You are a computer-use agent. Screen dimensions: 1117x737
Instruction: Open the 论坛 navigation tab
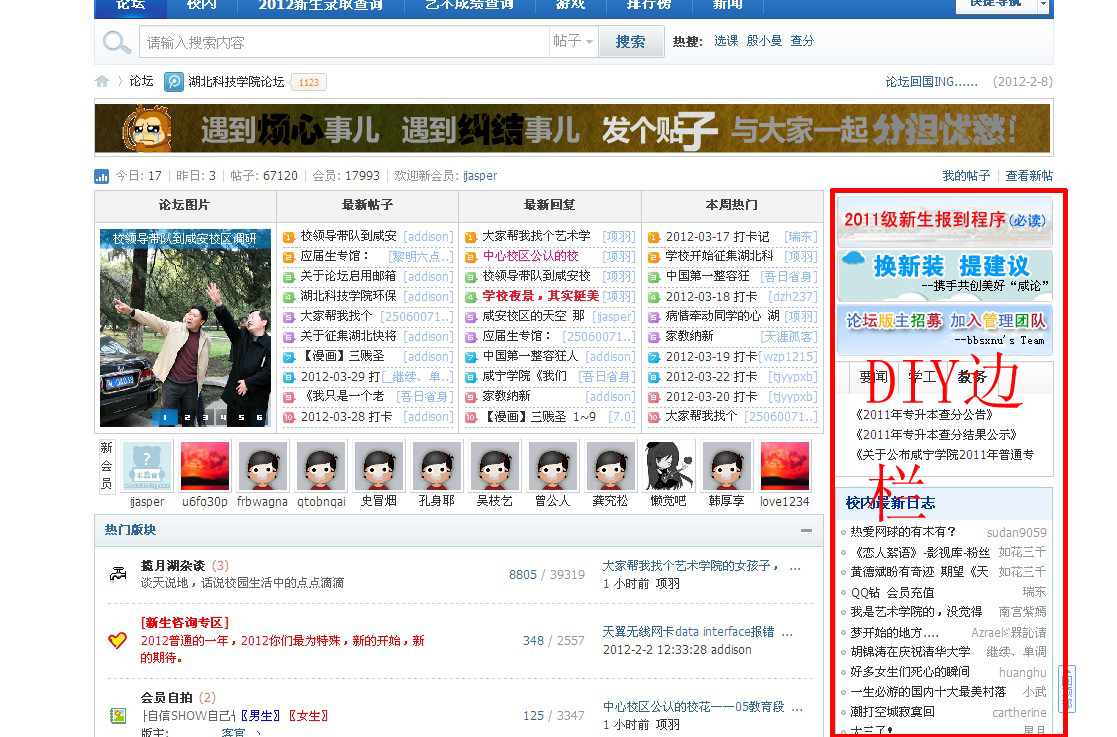tap(131, 6)
